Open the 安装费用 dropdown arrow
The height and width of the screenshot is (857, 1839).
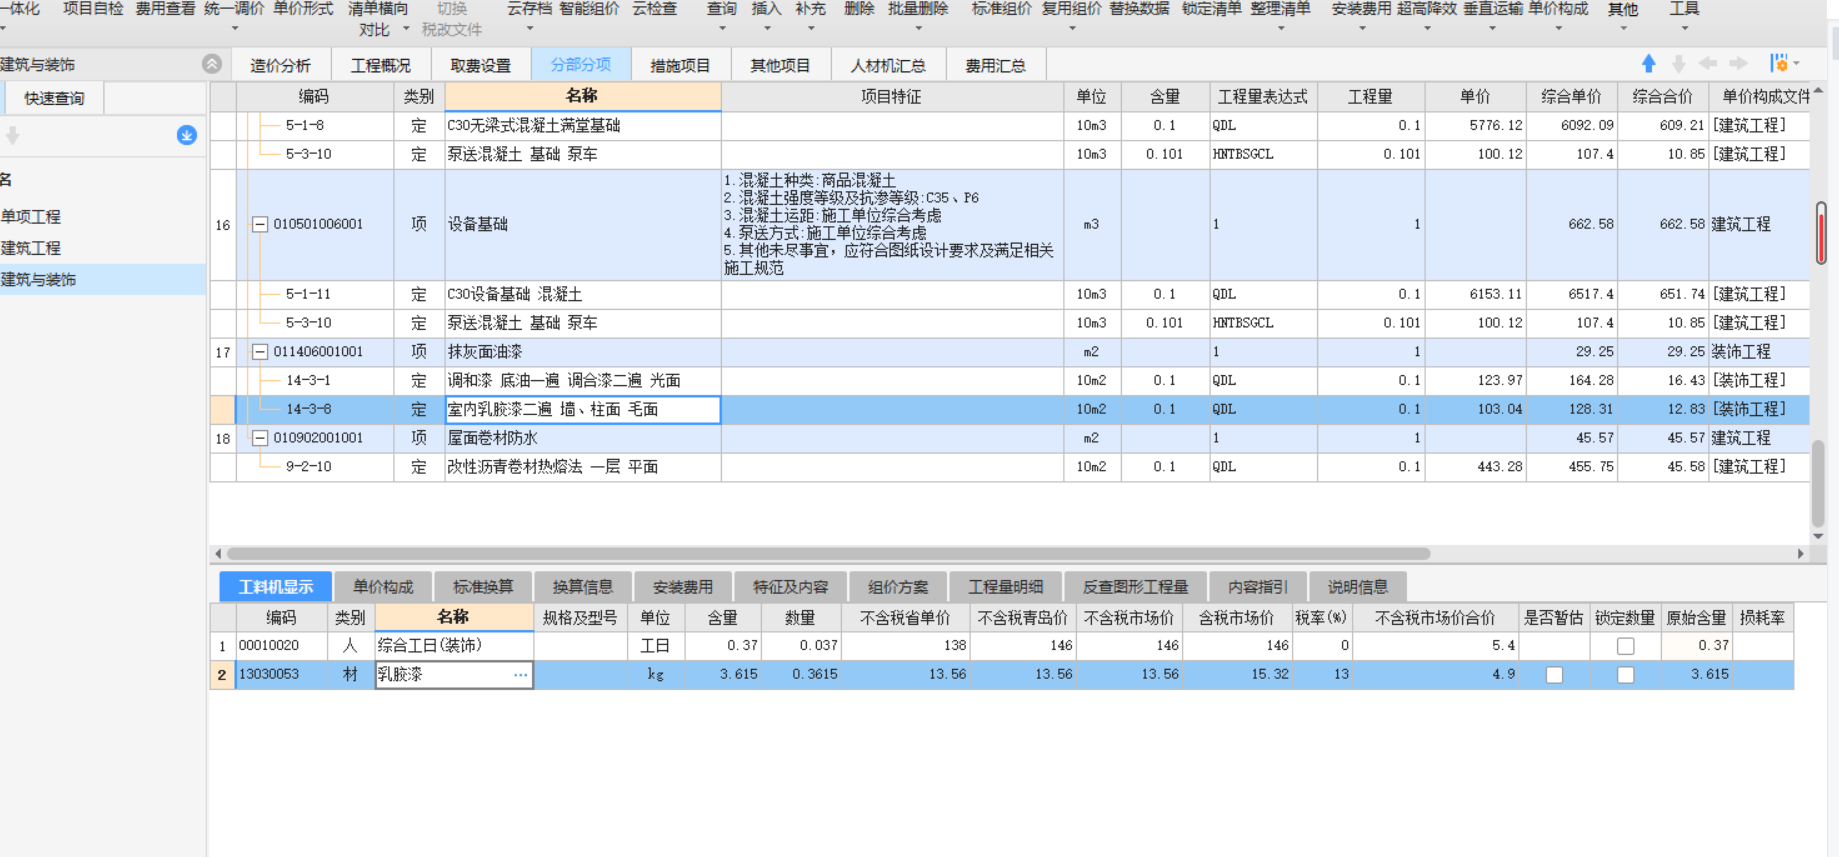1362,29
